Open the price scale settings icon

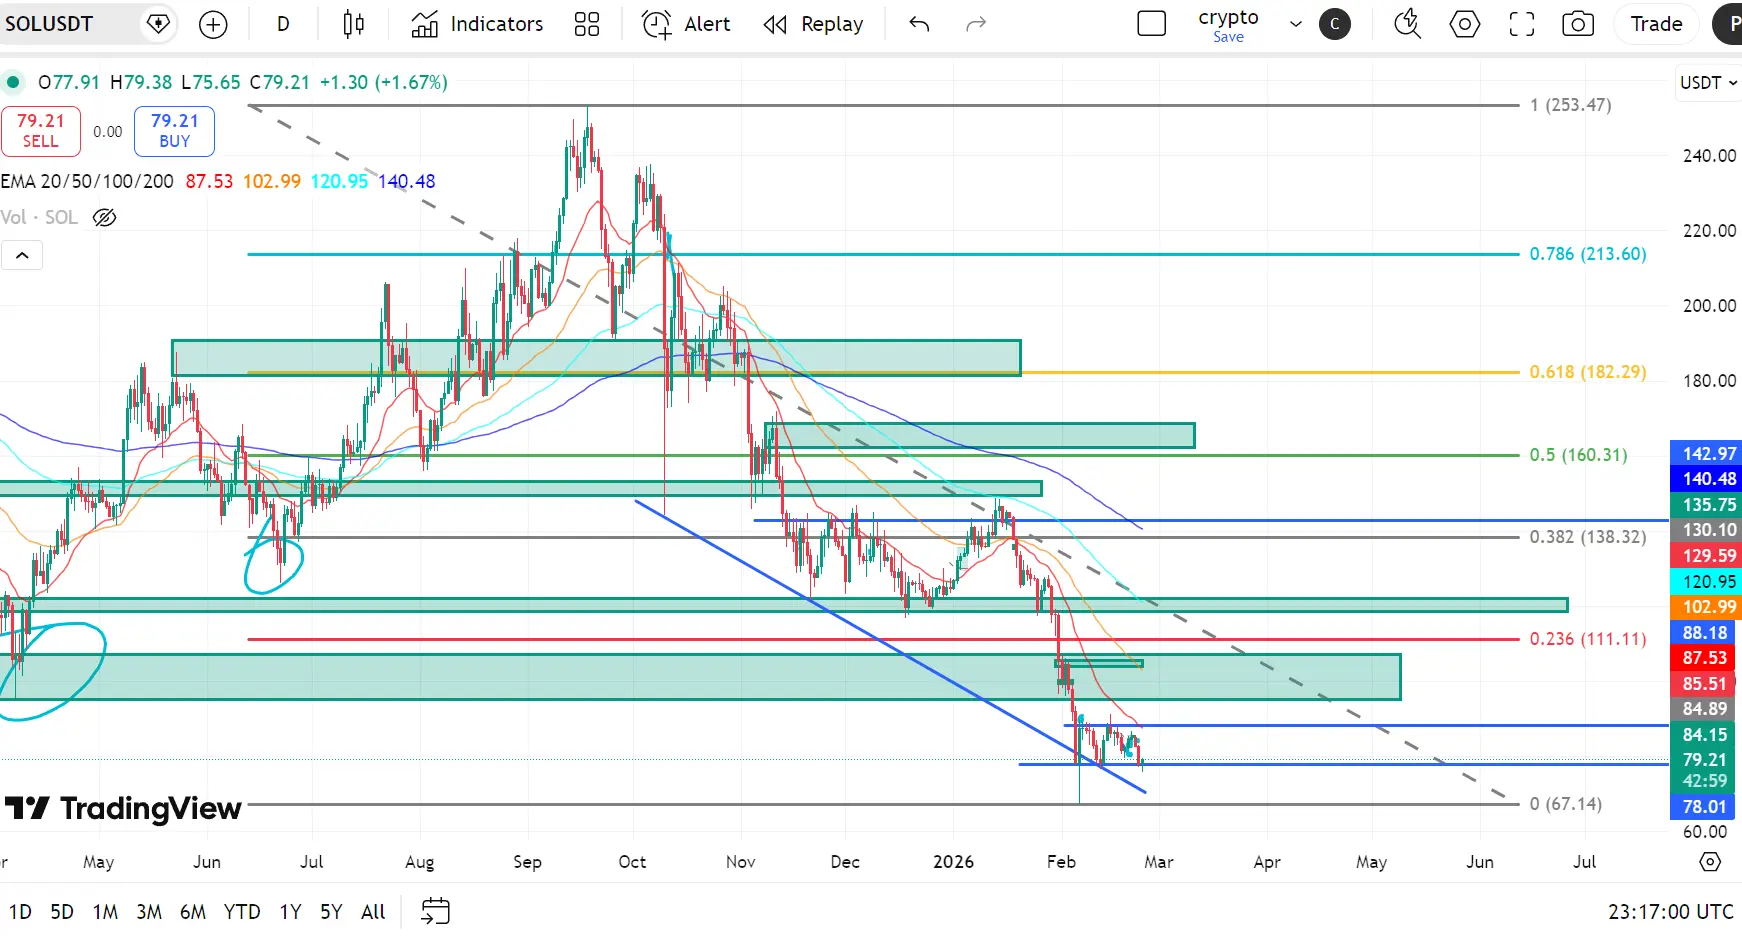(x=1710, y=862)
